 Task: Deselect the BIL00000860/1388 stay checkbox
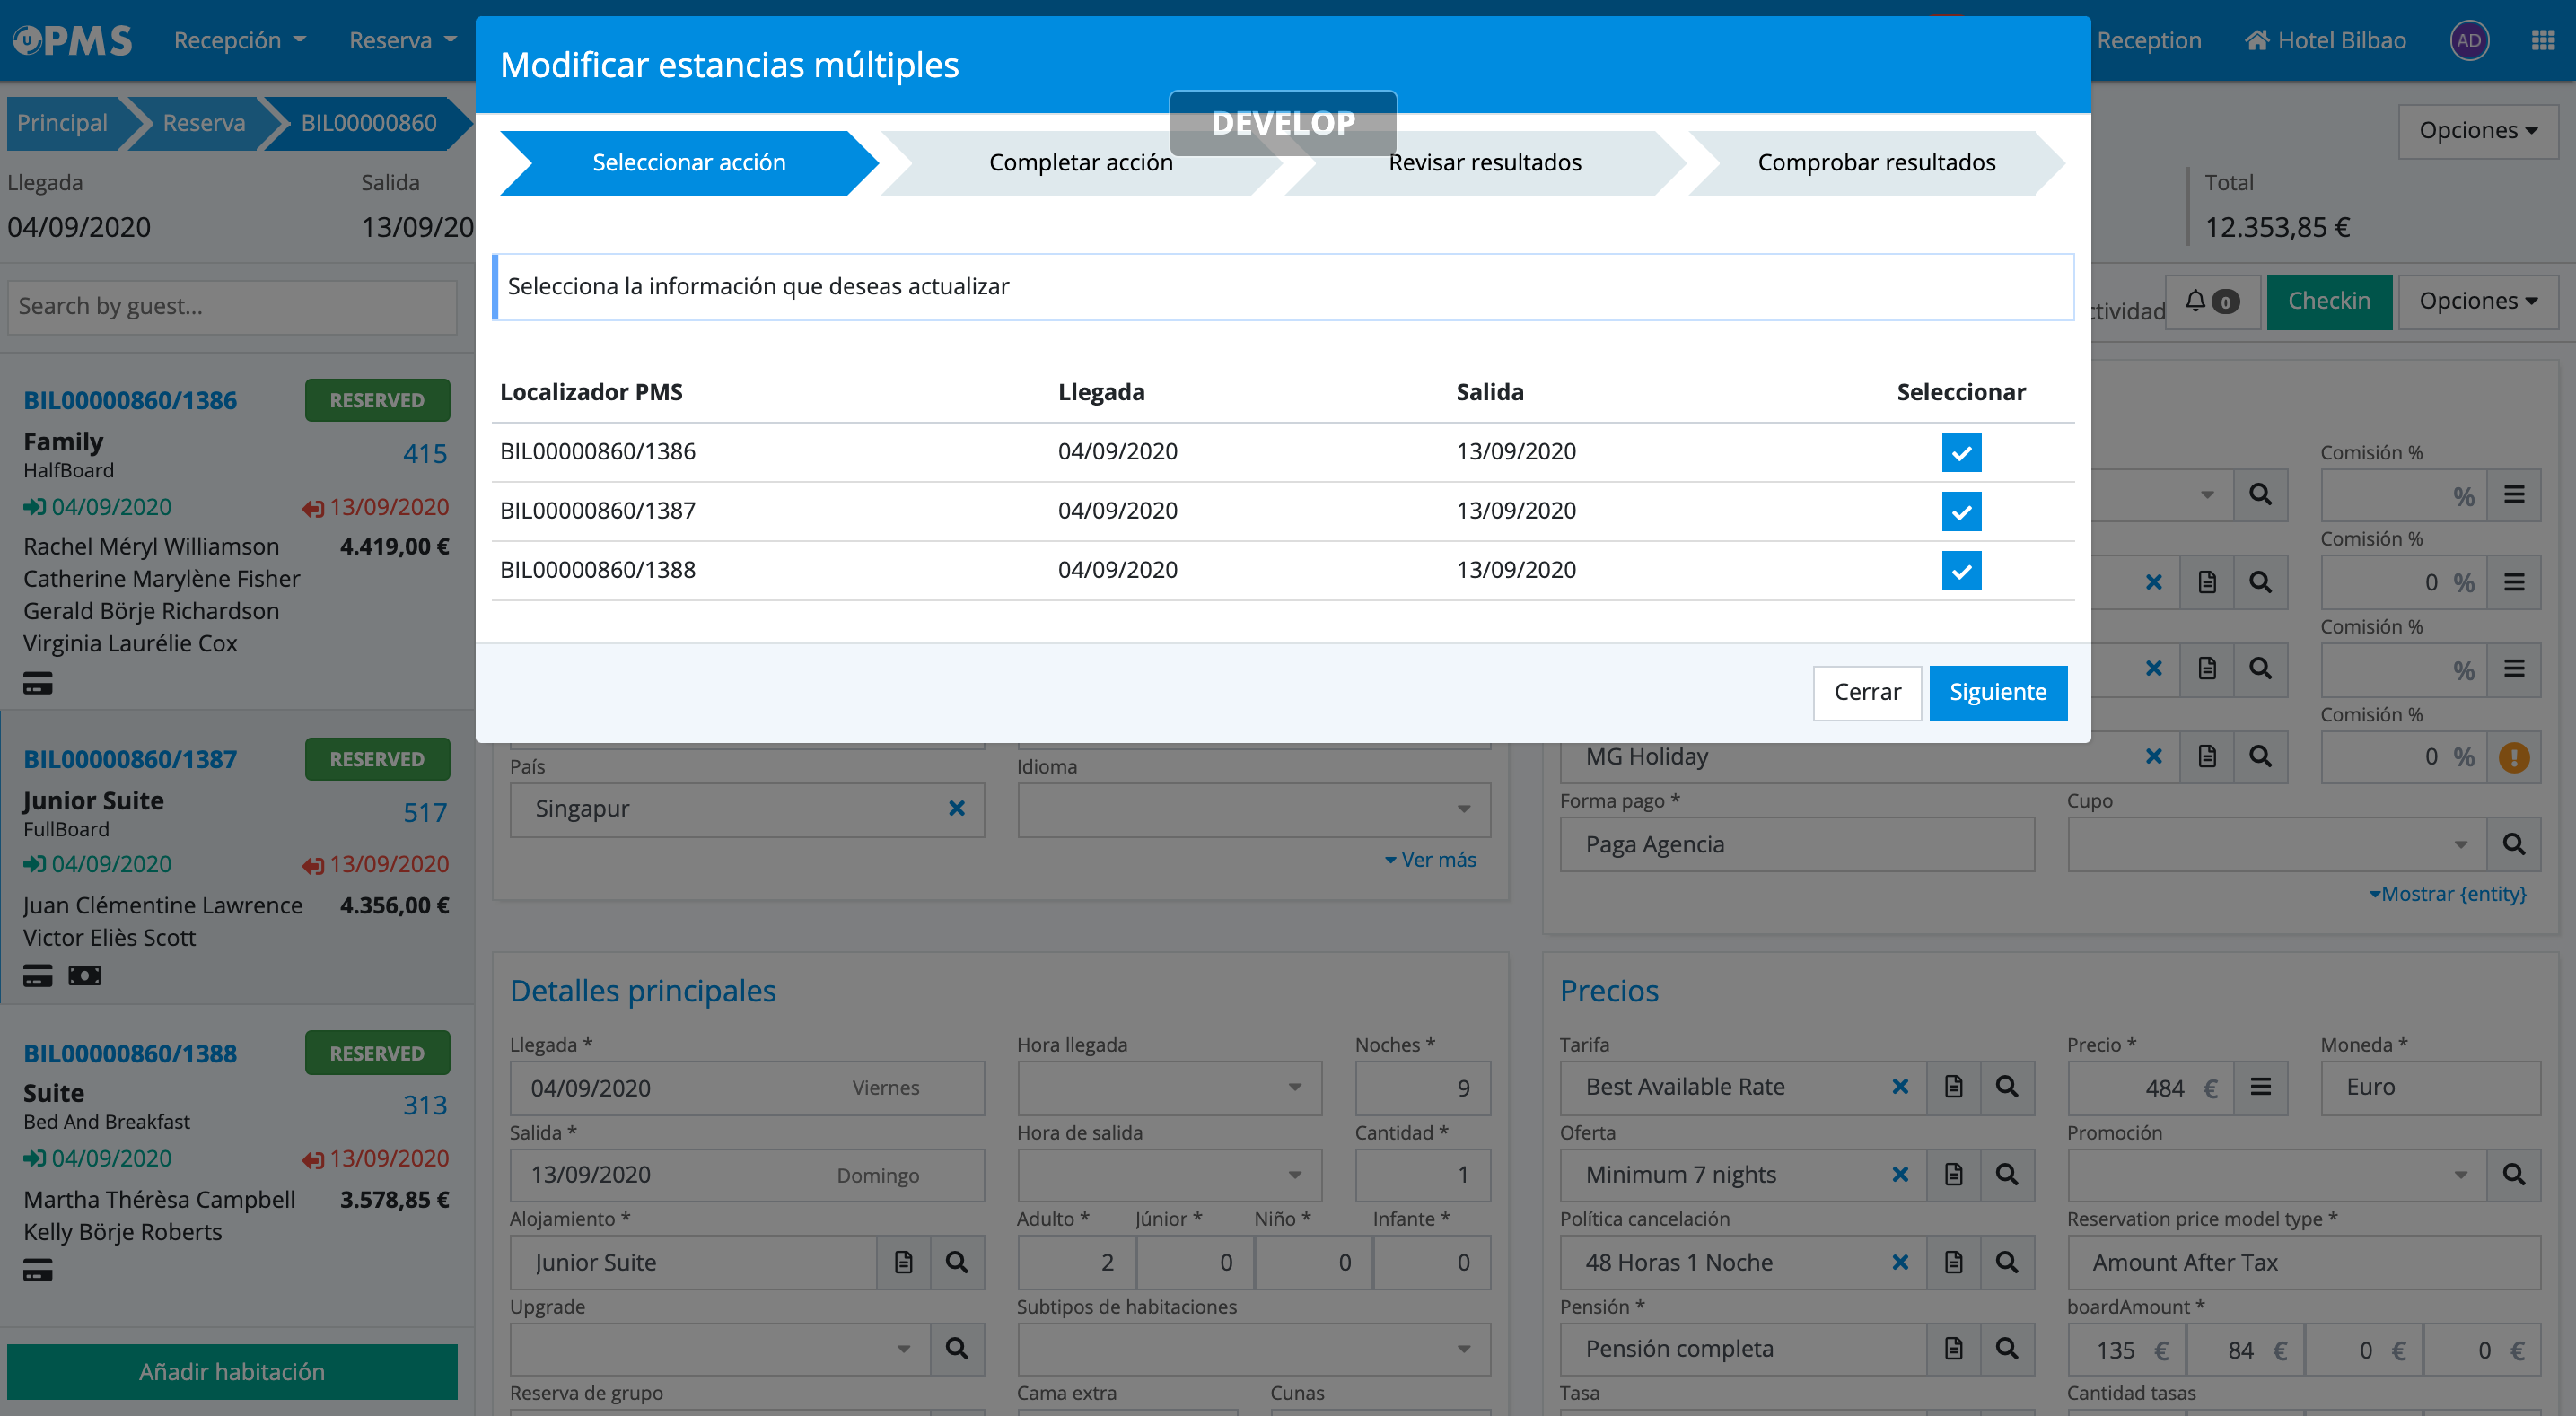click(1961, 570)
